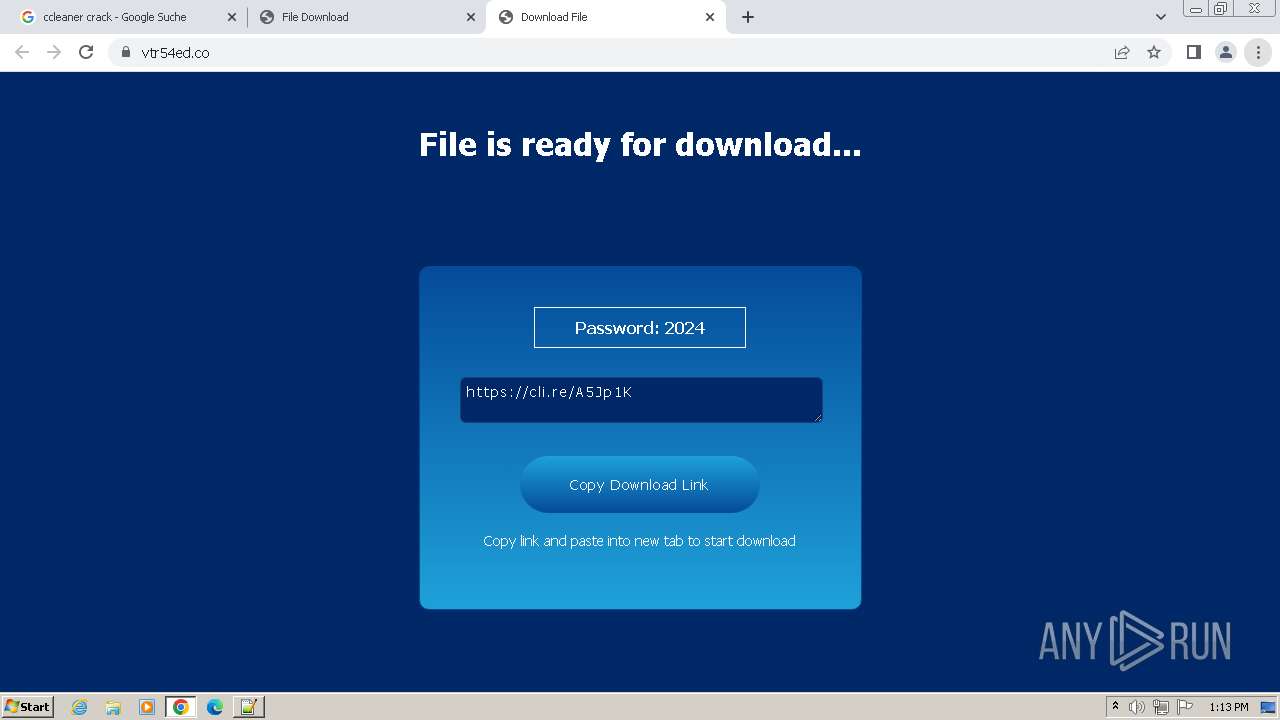This screenshot has height=720, width=1280.
Task: Click the copy link and paste instruction text
Action: [x=640, y=541]
